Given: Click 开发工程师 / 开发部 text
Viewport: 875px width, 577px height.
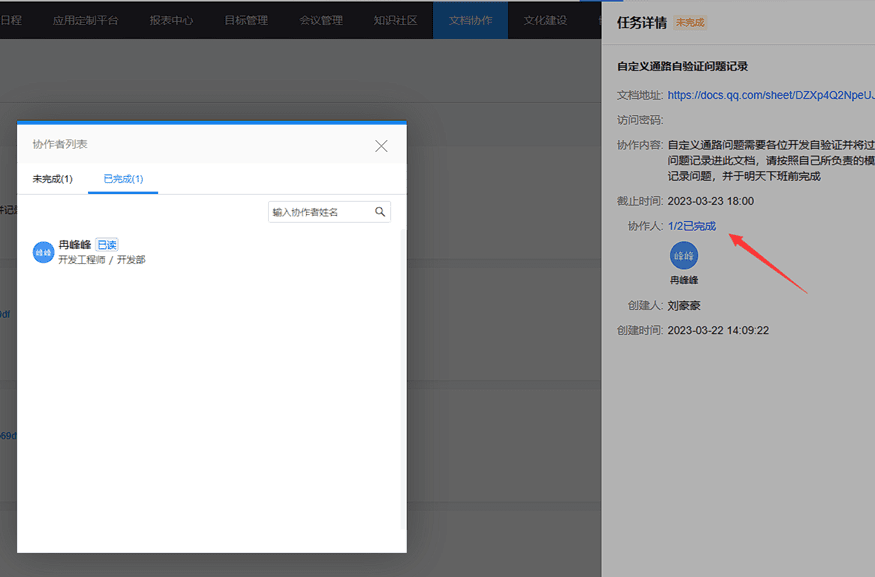Looking at the screenshot, I should coord(102,259).
